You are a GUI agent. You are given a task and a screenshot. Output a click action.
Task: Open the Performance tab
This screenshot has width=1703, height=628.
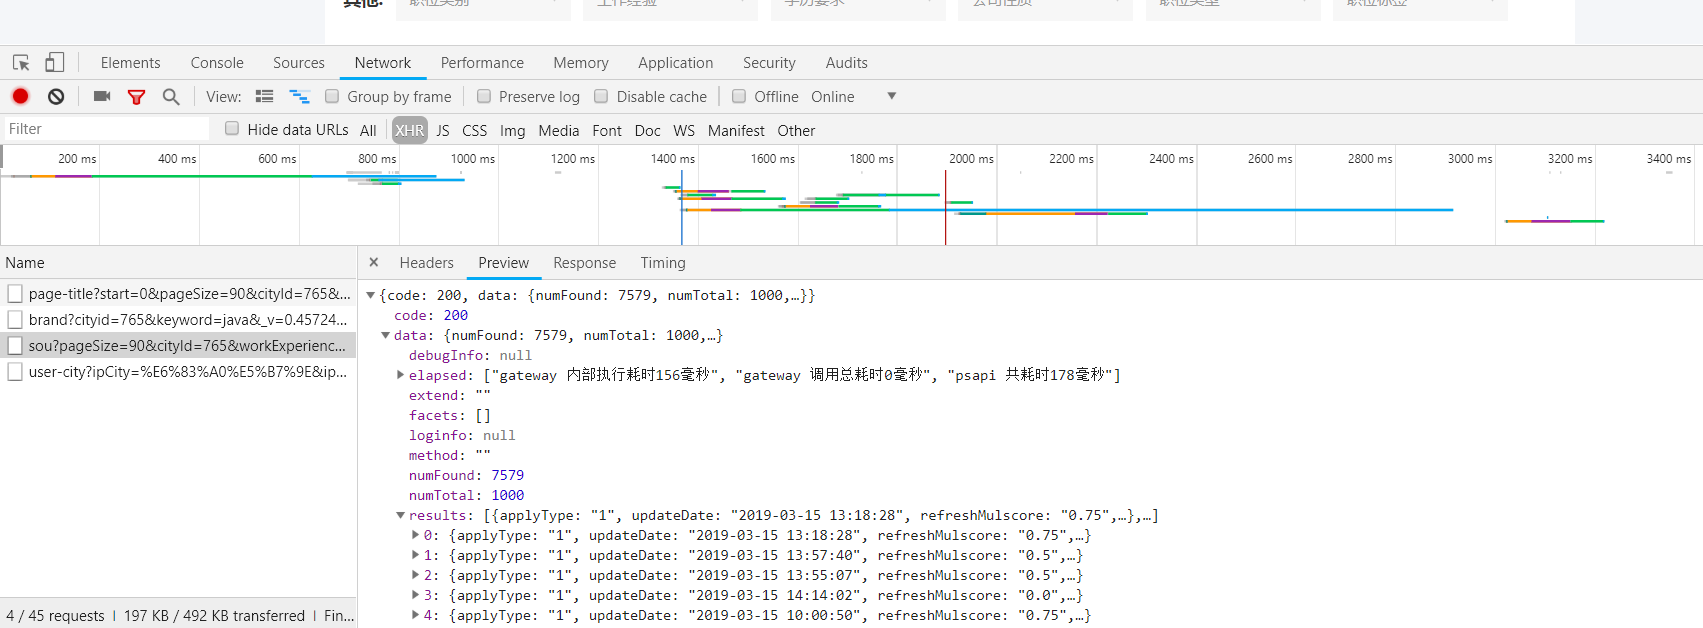point(482,63)
